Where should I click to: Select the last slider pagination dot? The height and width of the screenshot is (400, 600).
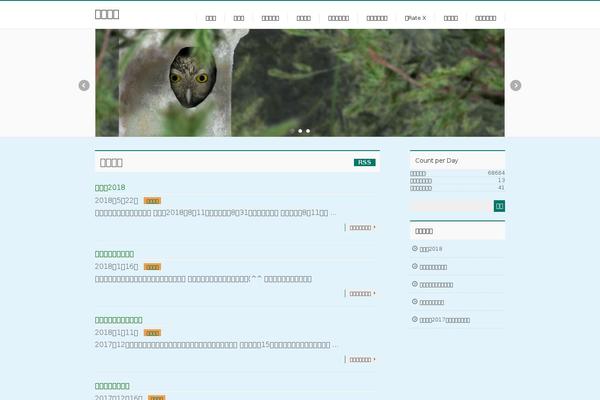[x=308, y=131]
